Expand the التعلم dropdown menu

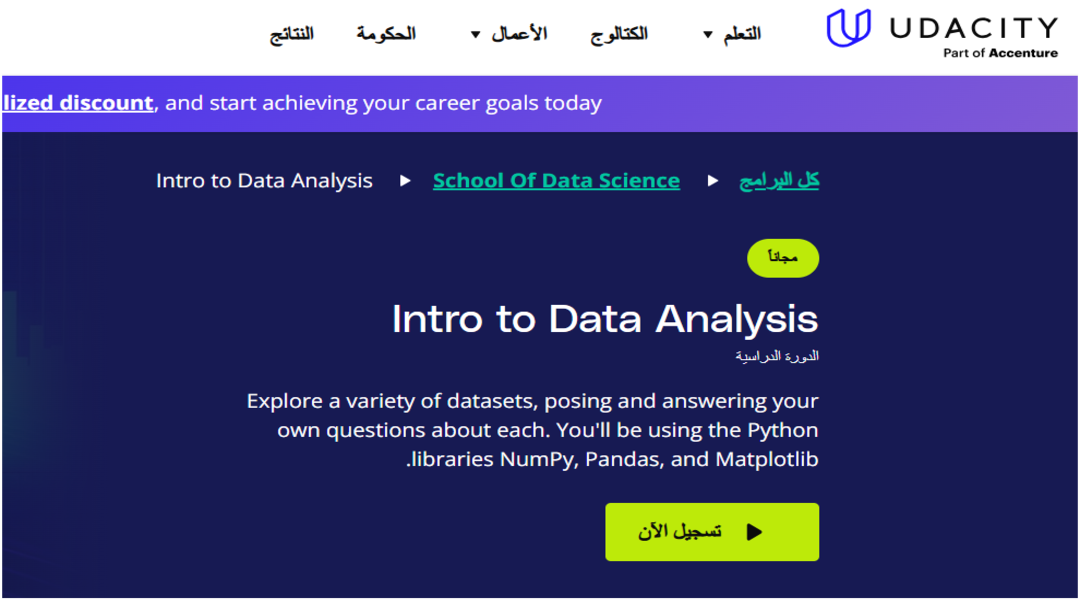click(x=742, y=32)
